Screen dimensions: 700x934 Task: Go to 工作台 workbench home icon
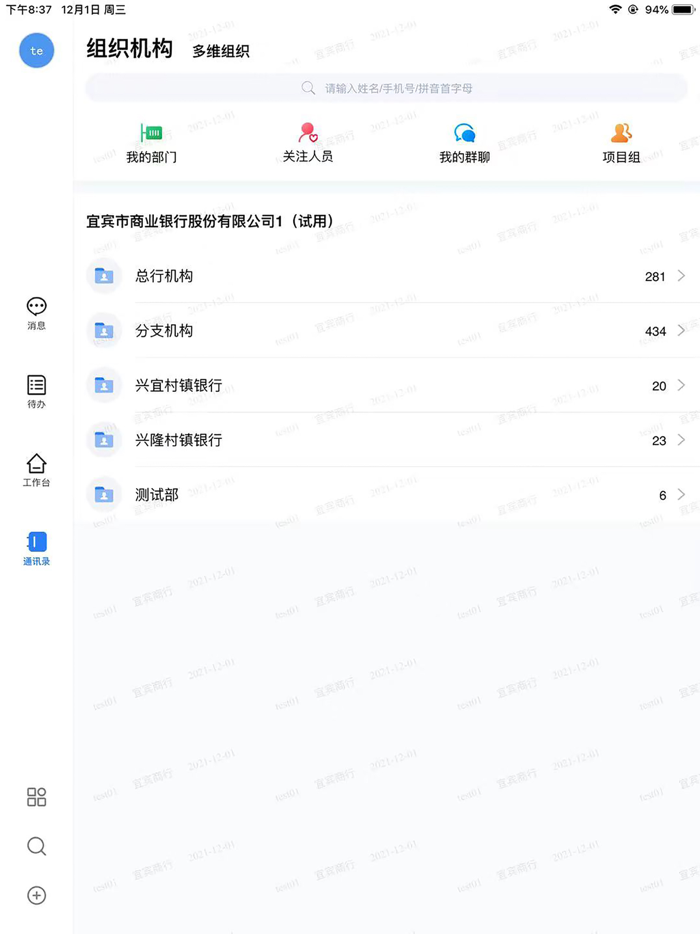click(36, 463)
